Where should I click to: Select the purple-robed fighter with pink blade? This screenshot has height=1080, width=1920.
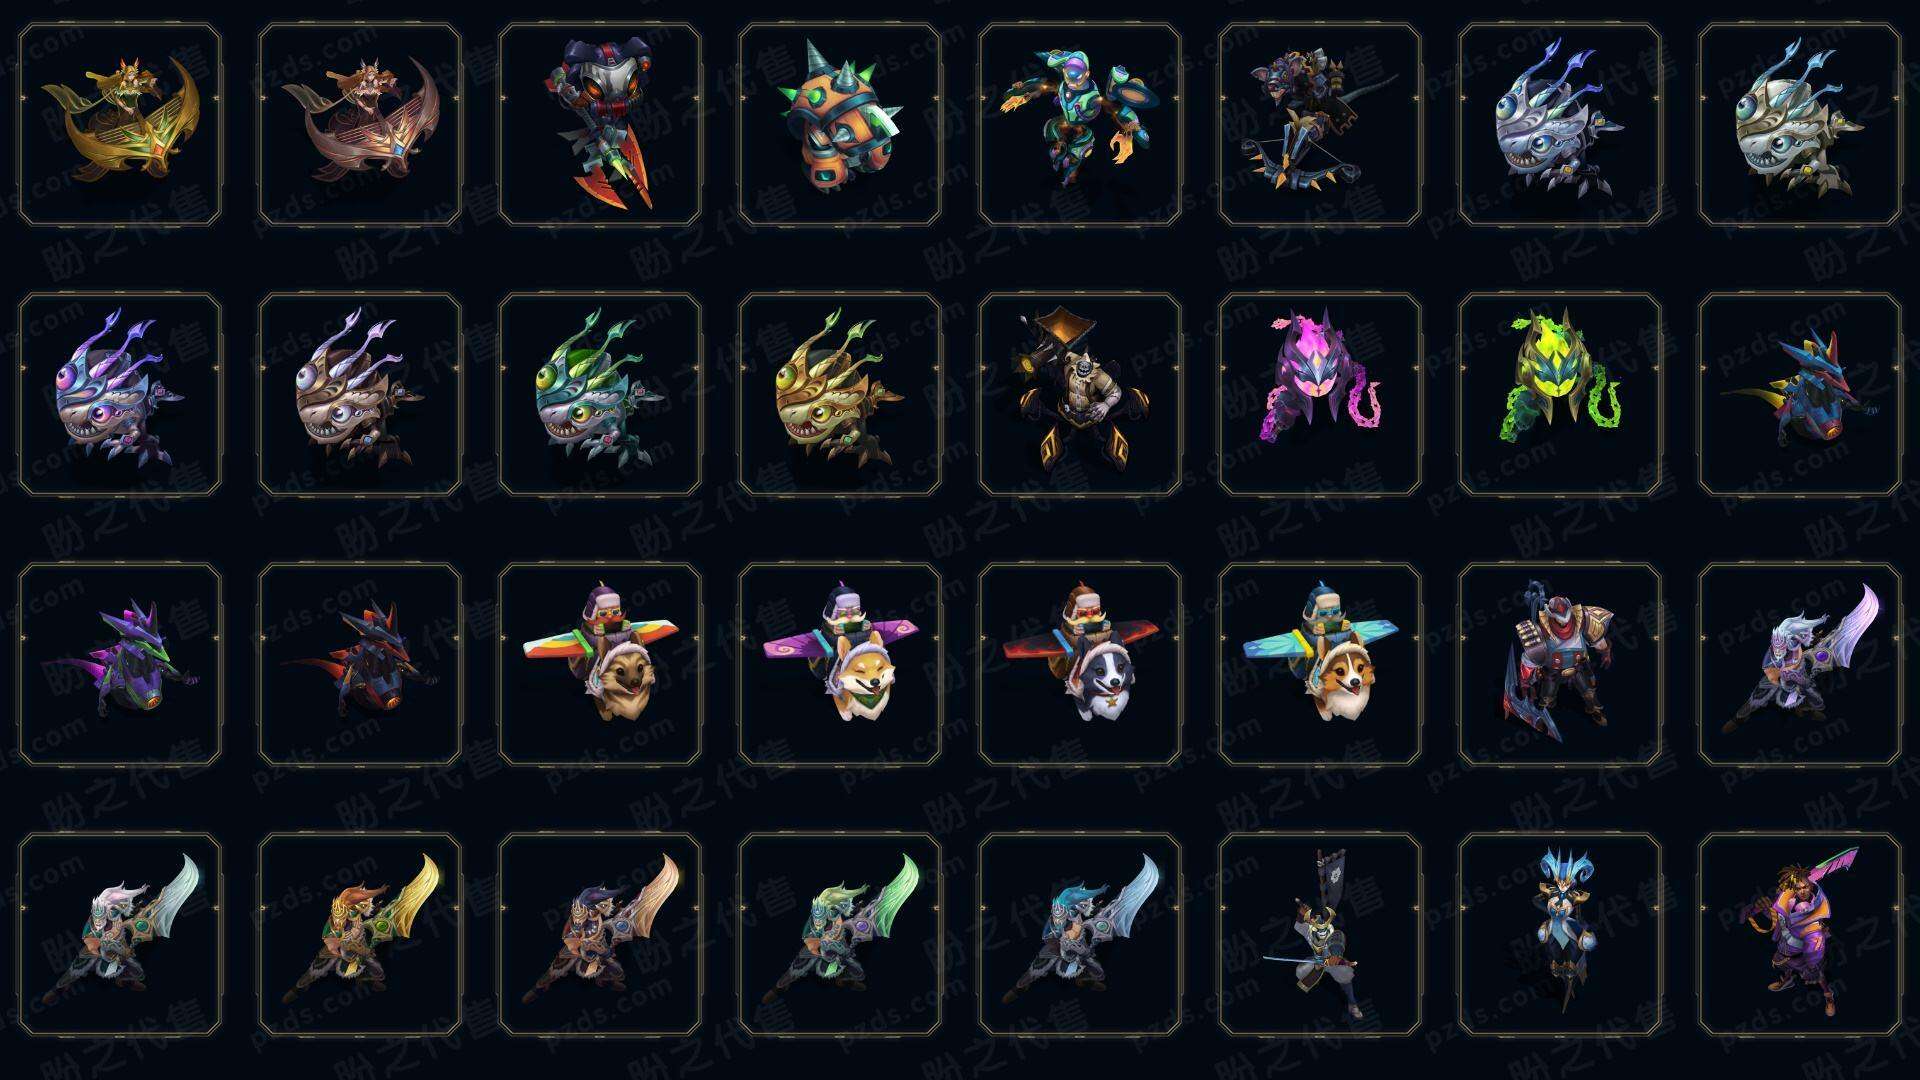click(x=1800, y=934)
